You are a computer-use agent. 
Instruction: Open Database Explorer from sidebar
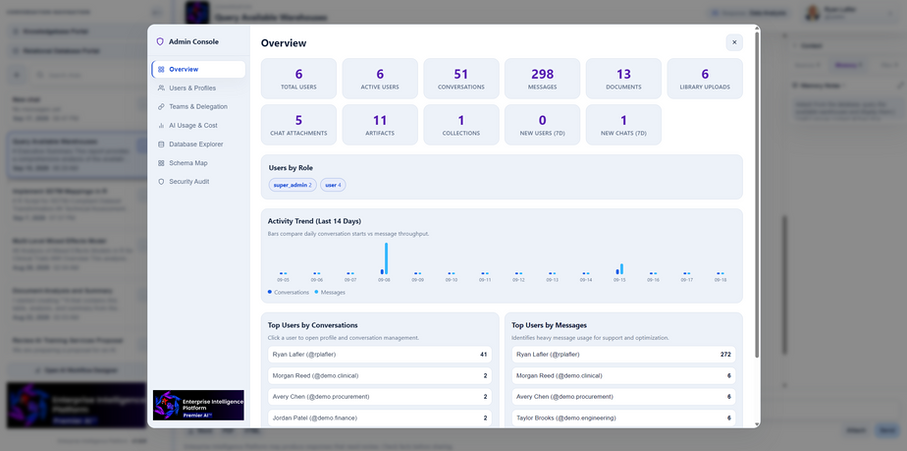tap(198, 144)
